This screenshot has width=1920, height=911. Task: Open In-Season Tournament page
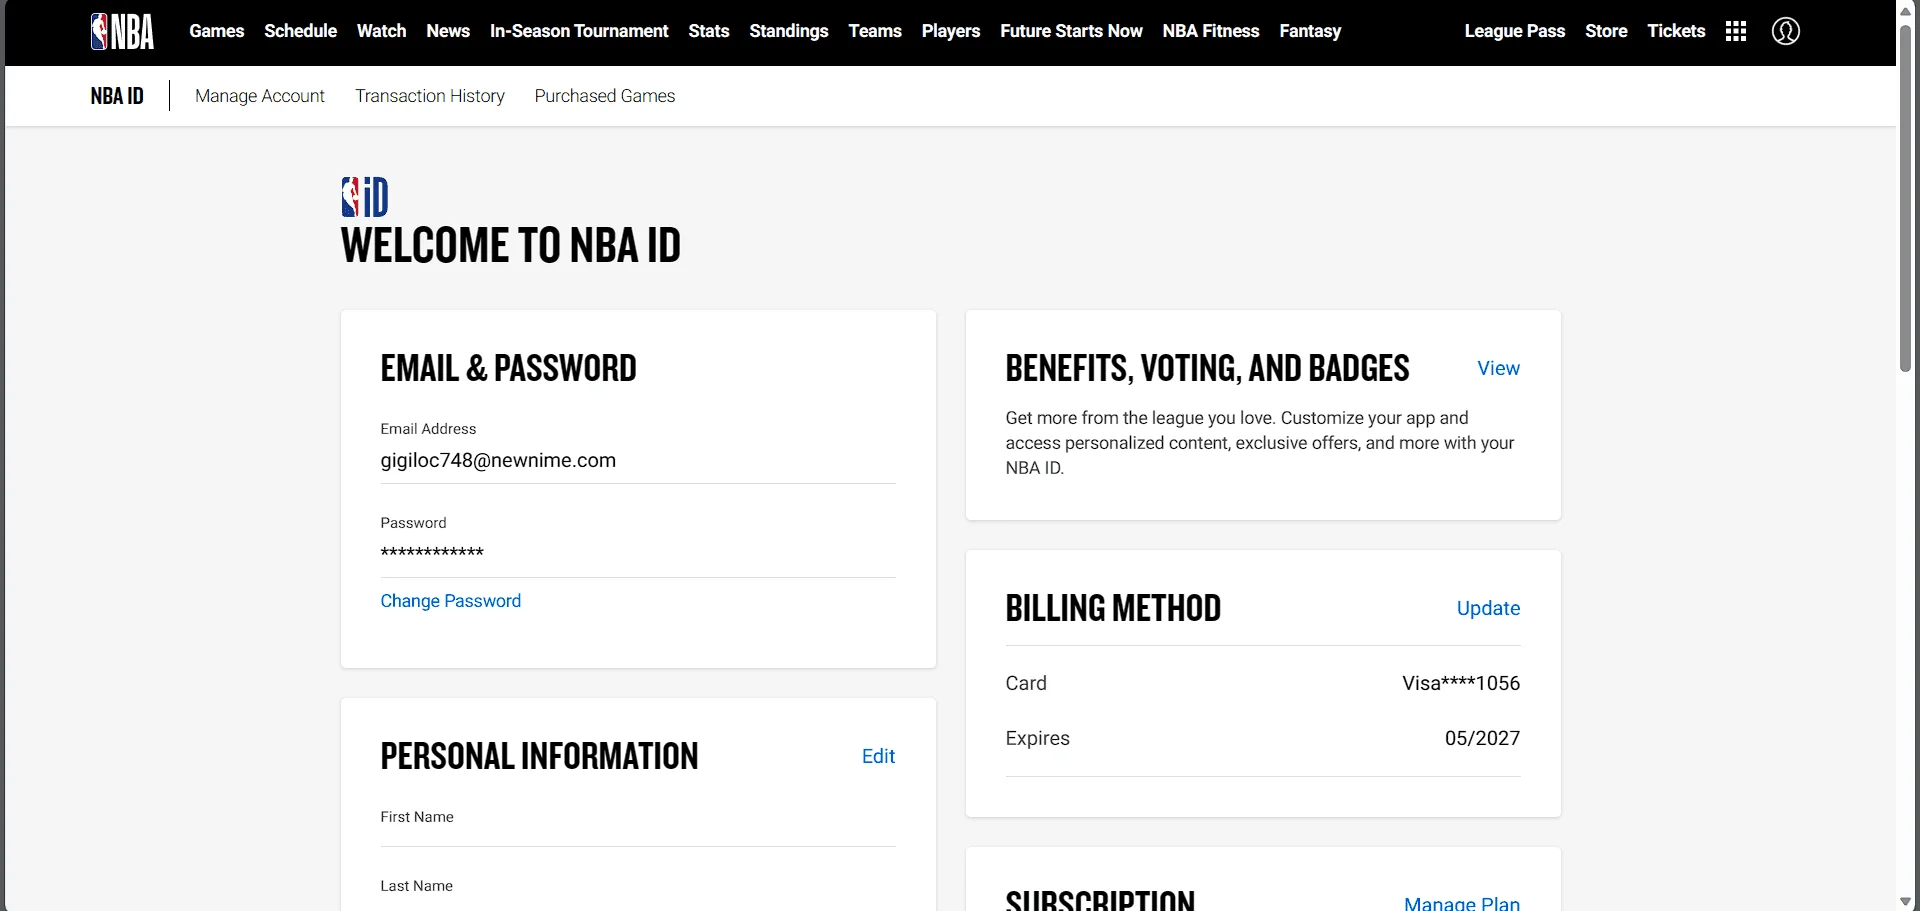pyautogui.click(x=579, y=31)
